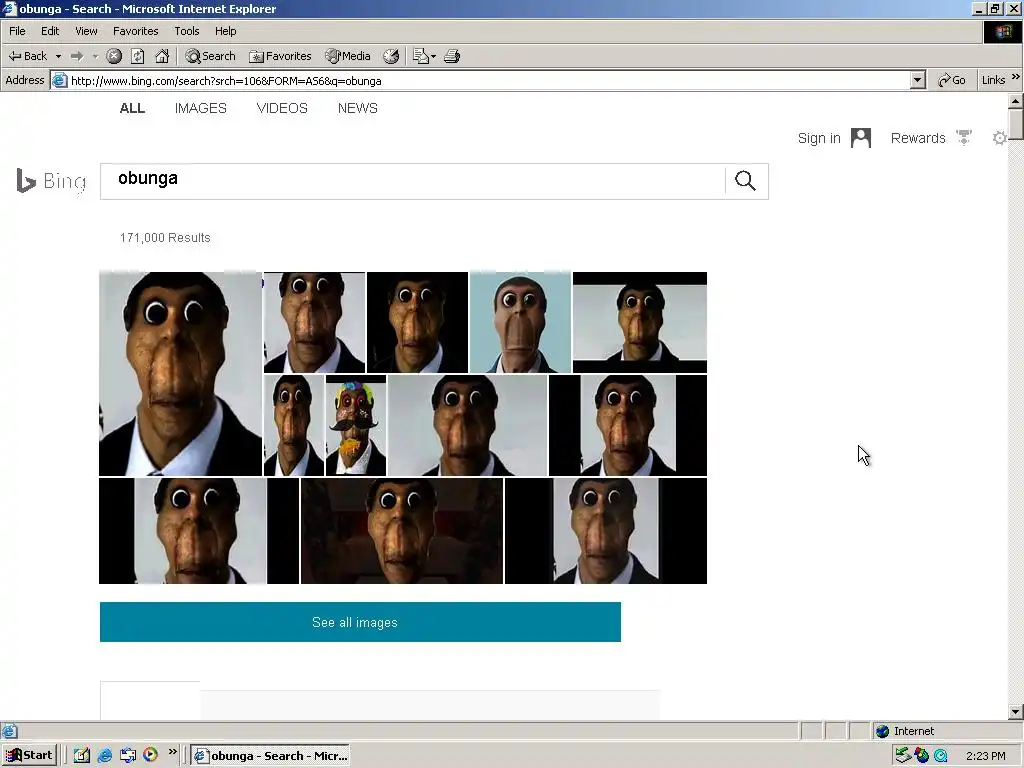Open red dark background bottom thumbnail
The height and width of the screenshot is (768, 1024).
[402, 531]
